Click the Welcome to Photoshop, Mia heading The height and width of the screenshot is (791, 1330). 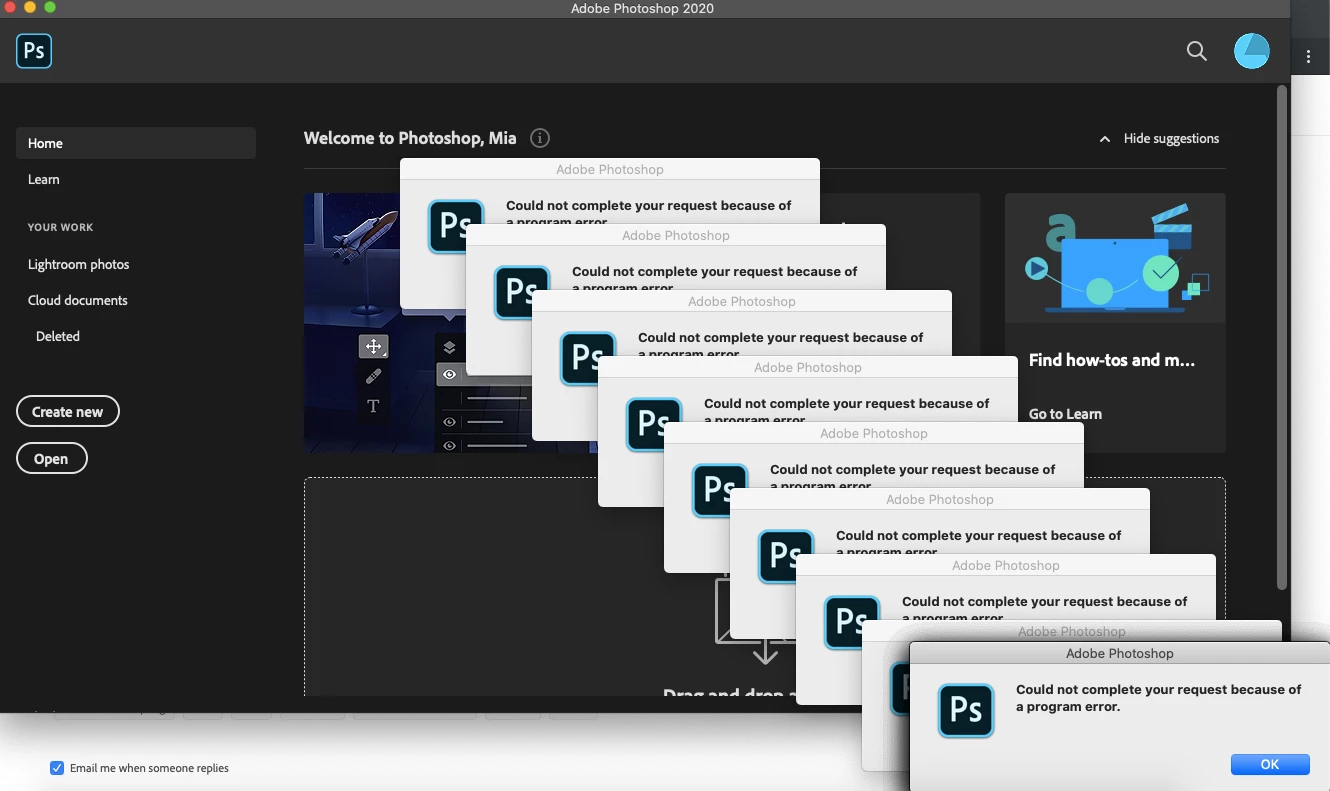click(x=410, y=138)
